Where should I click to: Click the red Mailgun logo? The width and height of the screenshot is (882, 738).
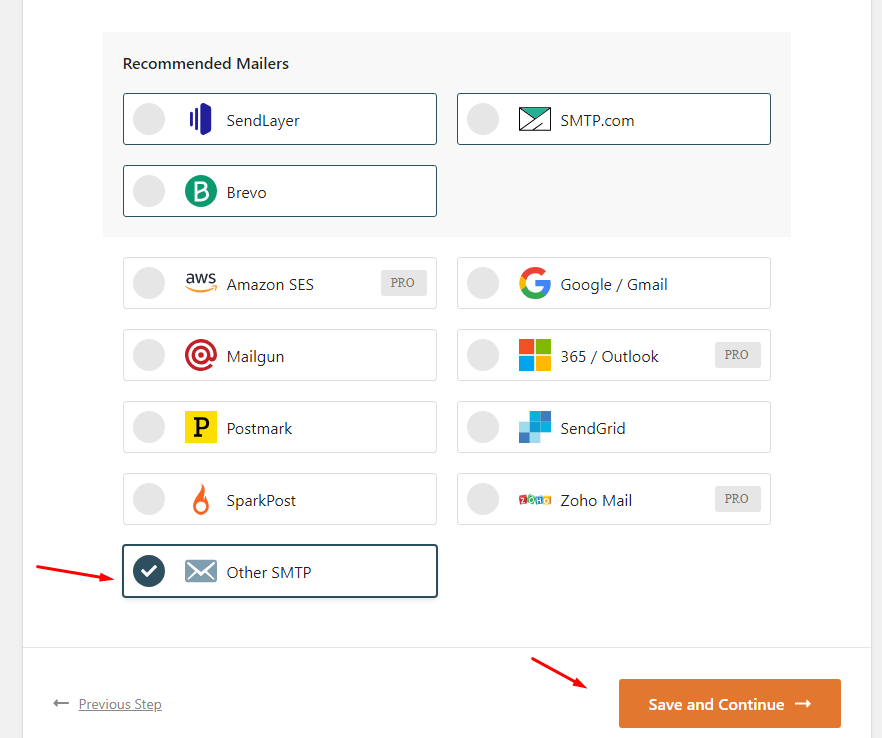click(201, 355)
